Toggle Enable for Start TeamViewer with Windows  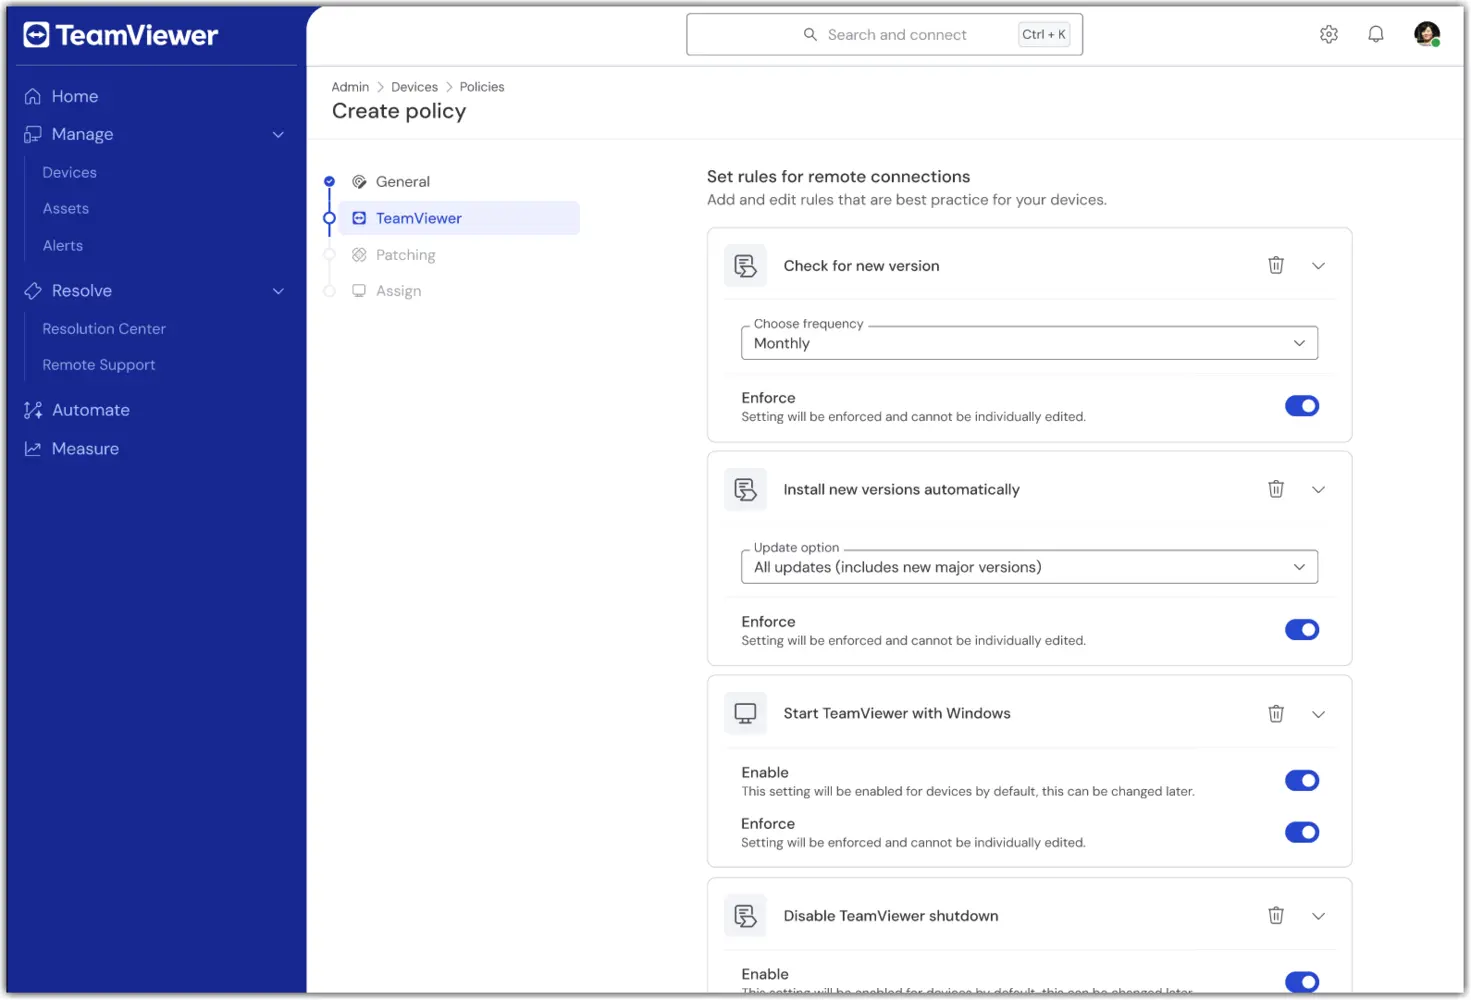(x=1302, y=781)
